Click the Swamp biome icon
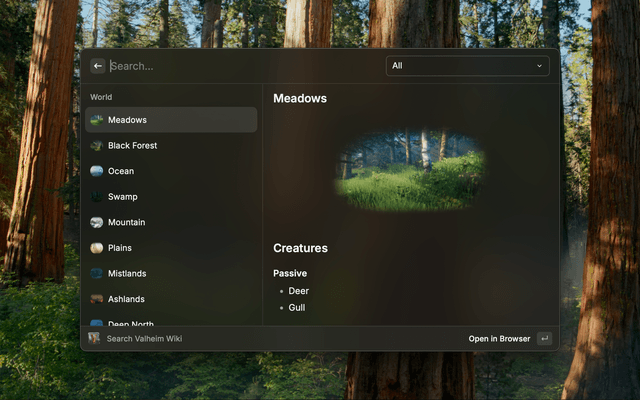This screenshot has width=640, height=400. 96,197
